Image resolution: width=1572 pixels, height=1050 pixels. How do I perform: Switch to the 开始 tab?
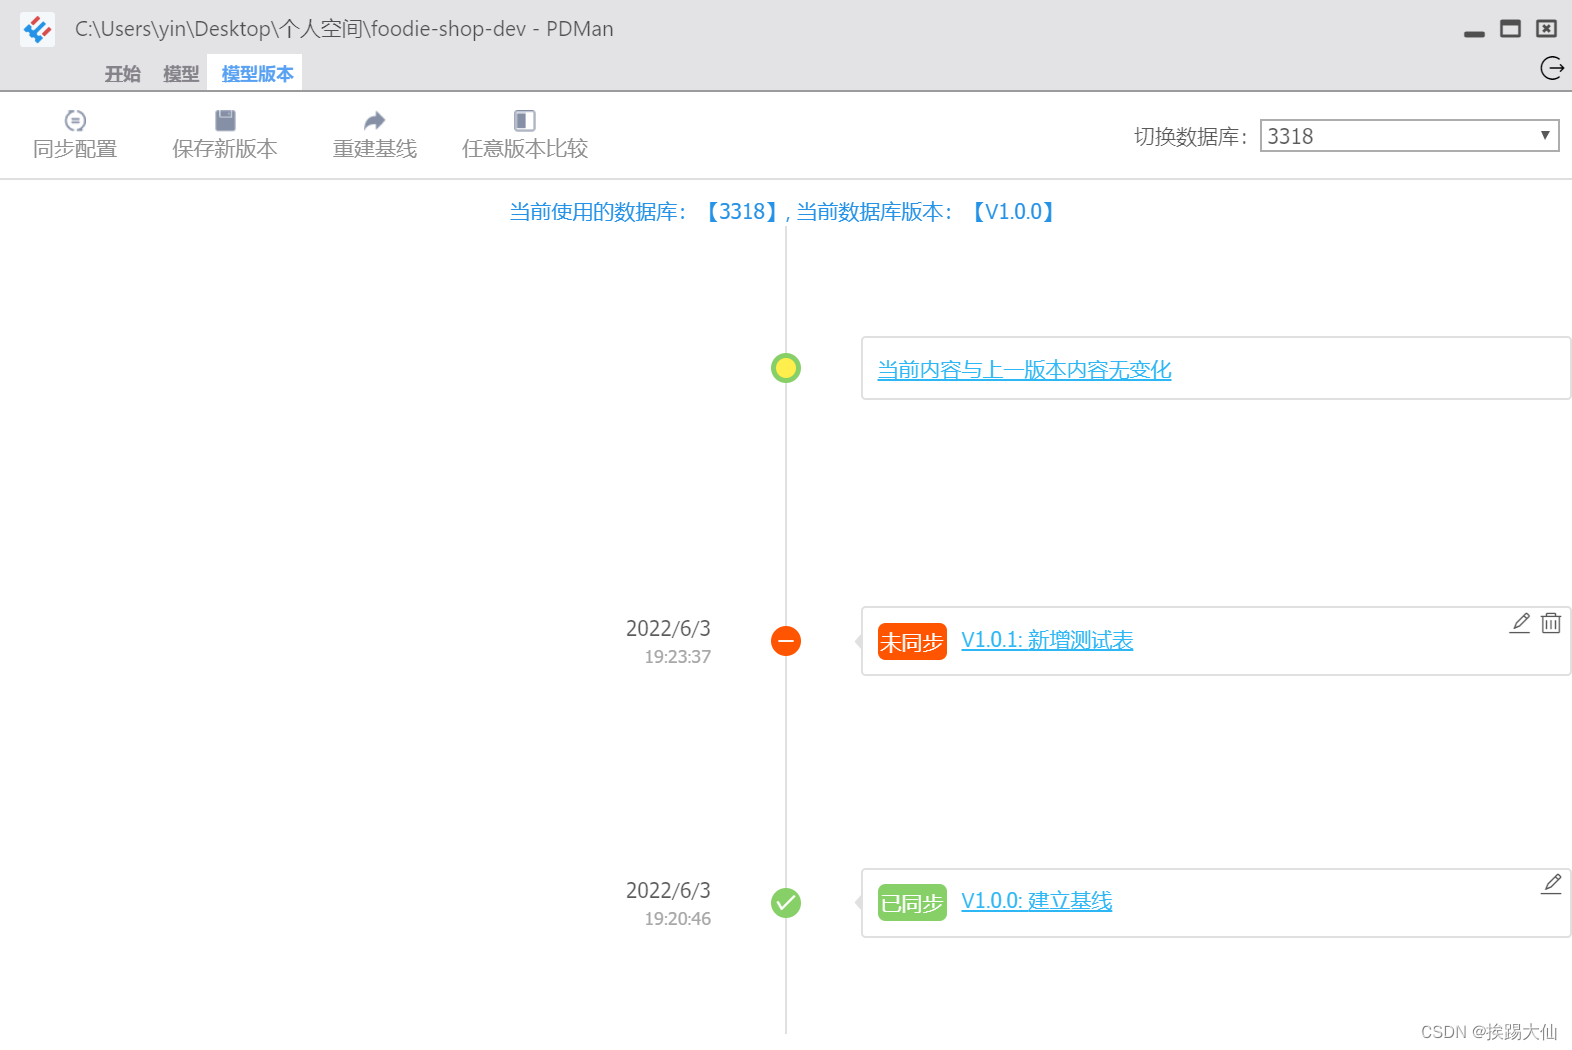tap(123, 74)
